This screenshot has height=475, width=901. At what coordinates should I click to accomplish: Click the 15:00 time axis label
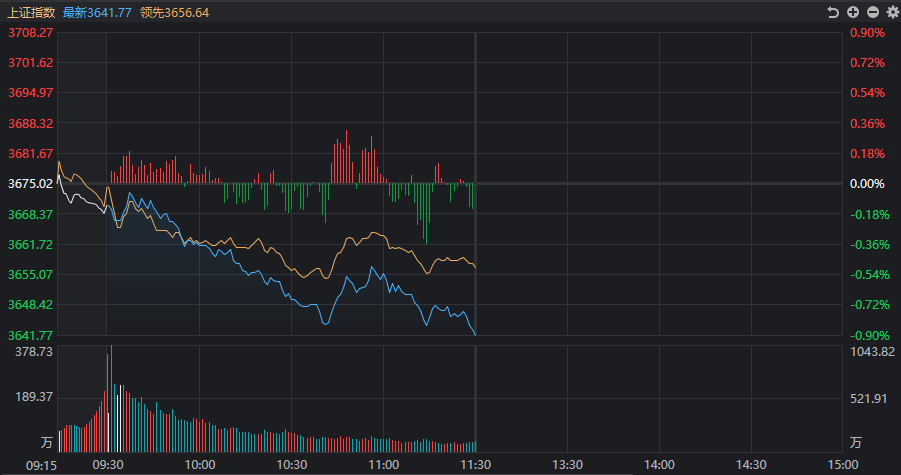[843, 465]
